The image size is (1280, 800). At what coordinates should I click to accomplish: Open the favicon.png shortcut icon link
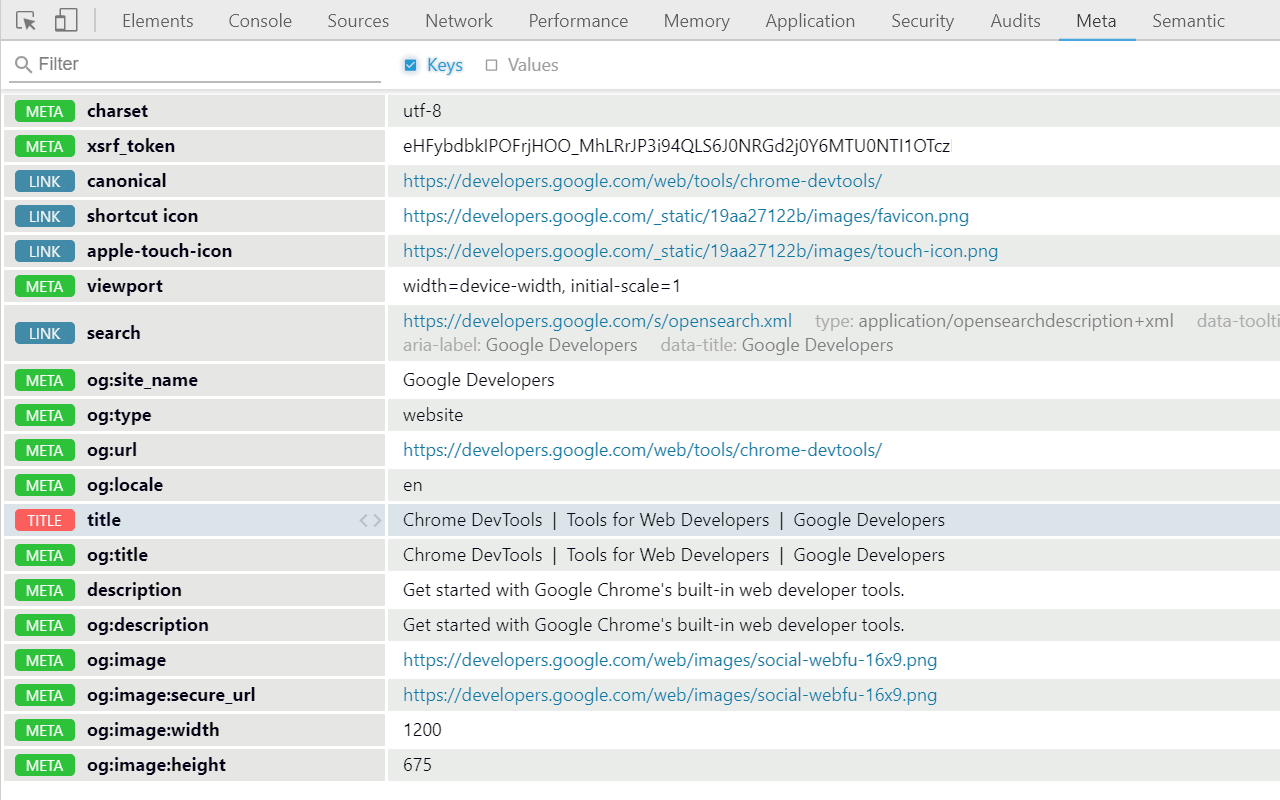point(686,216)
